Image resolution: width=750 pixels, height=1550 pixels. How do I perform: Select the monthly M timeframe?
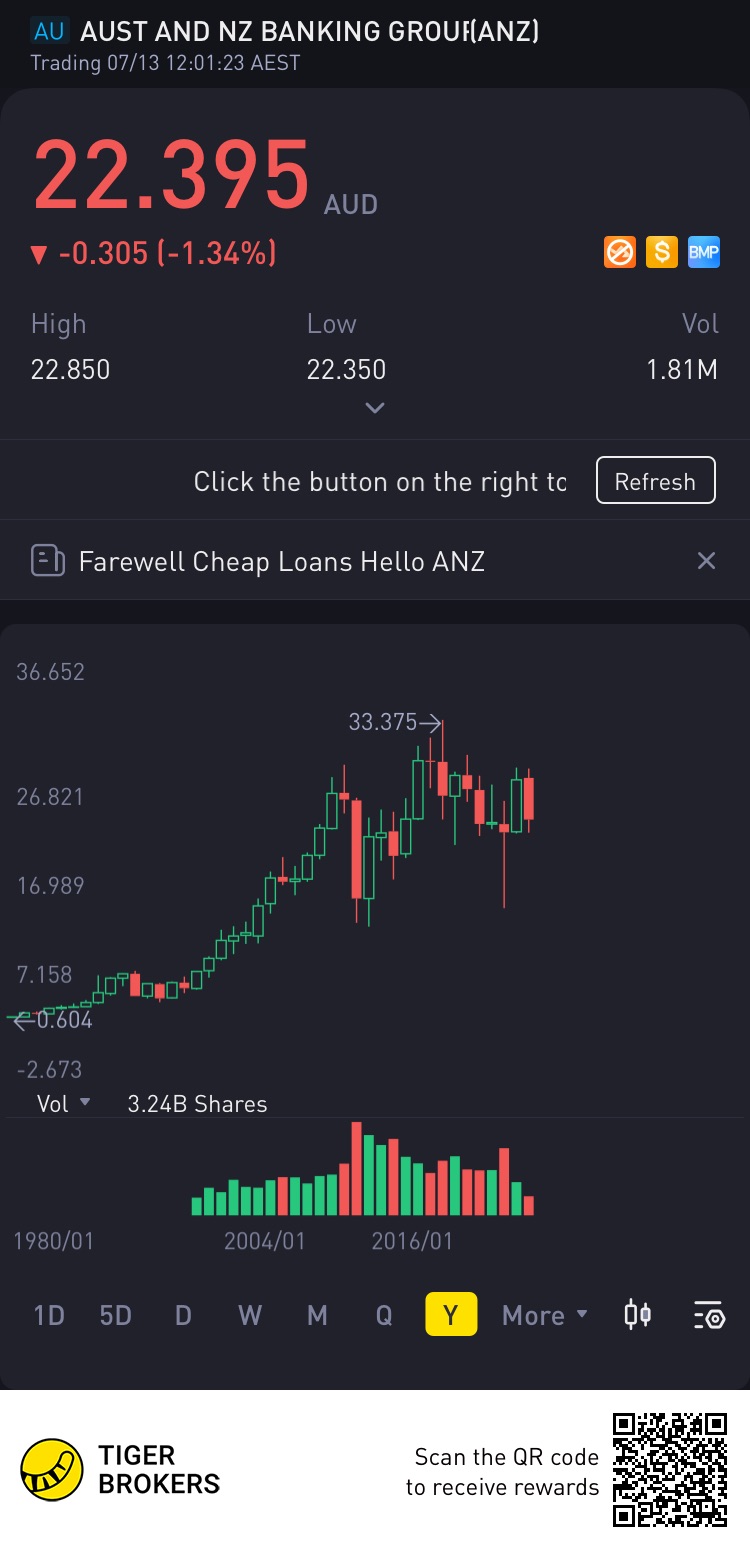[317, 1315]
